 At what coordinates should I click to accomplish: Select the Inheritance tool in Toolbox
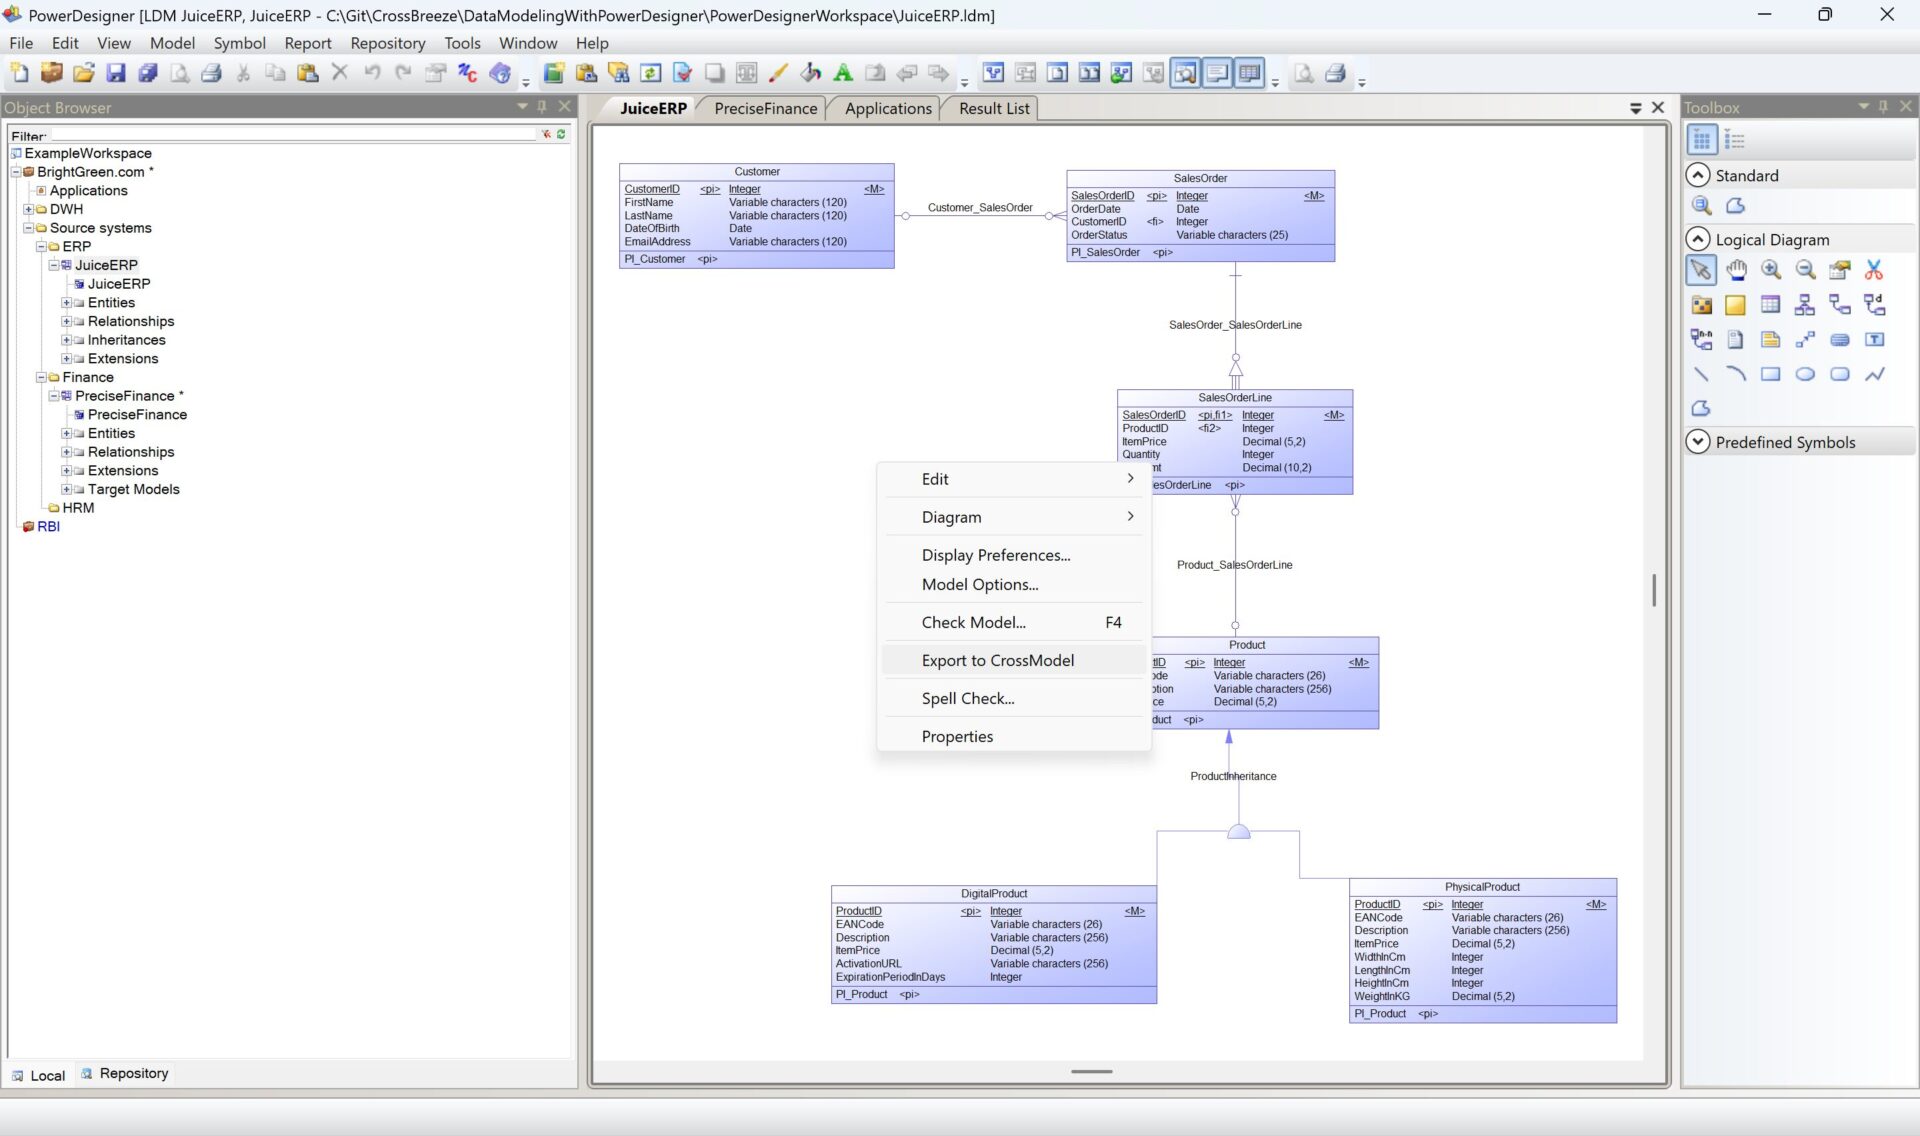1805,305
